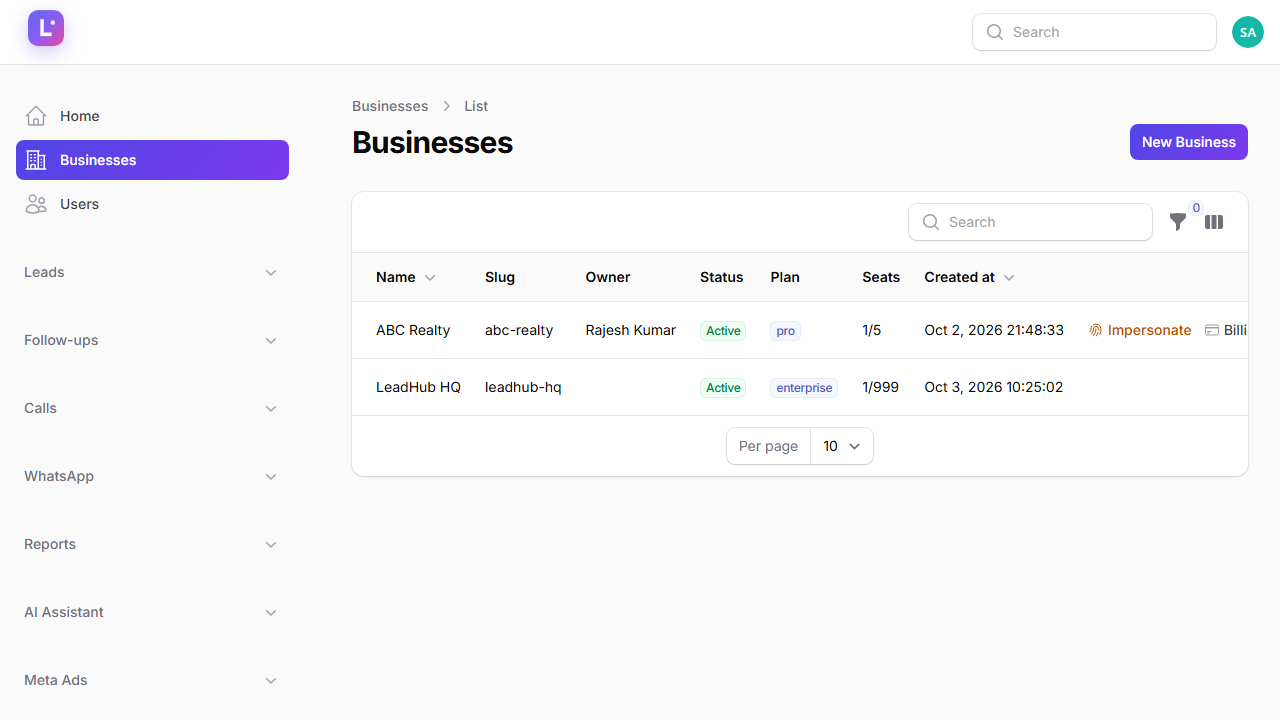
Task: Click the New Business button
Action: pos(1189,142)
